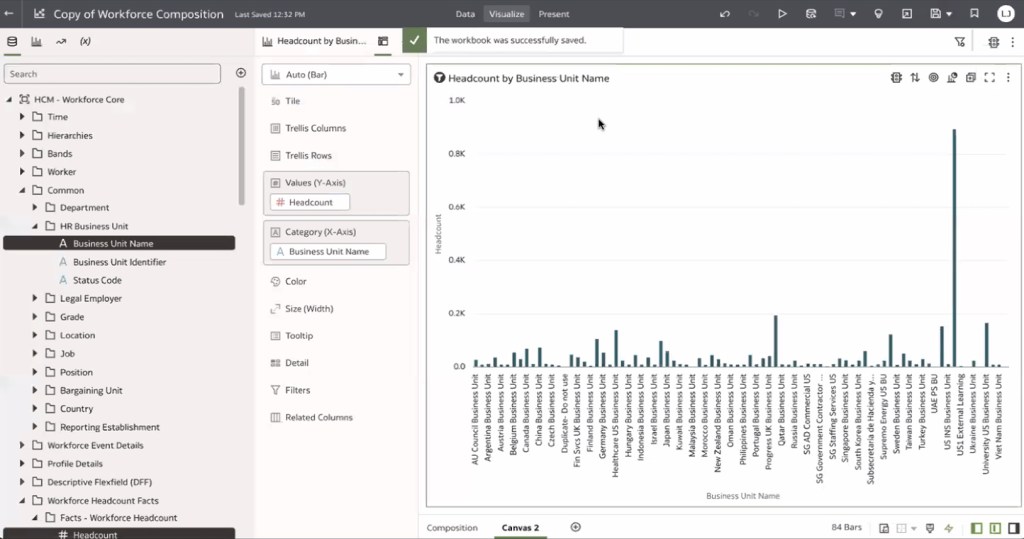The image size is (1024, 539).
Task: Click the data panel vertical scrollbar
Action: pos(241,145)
